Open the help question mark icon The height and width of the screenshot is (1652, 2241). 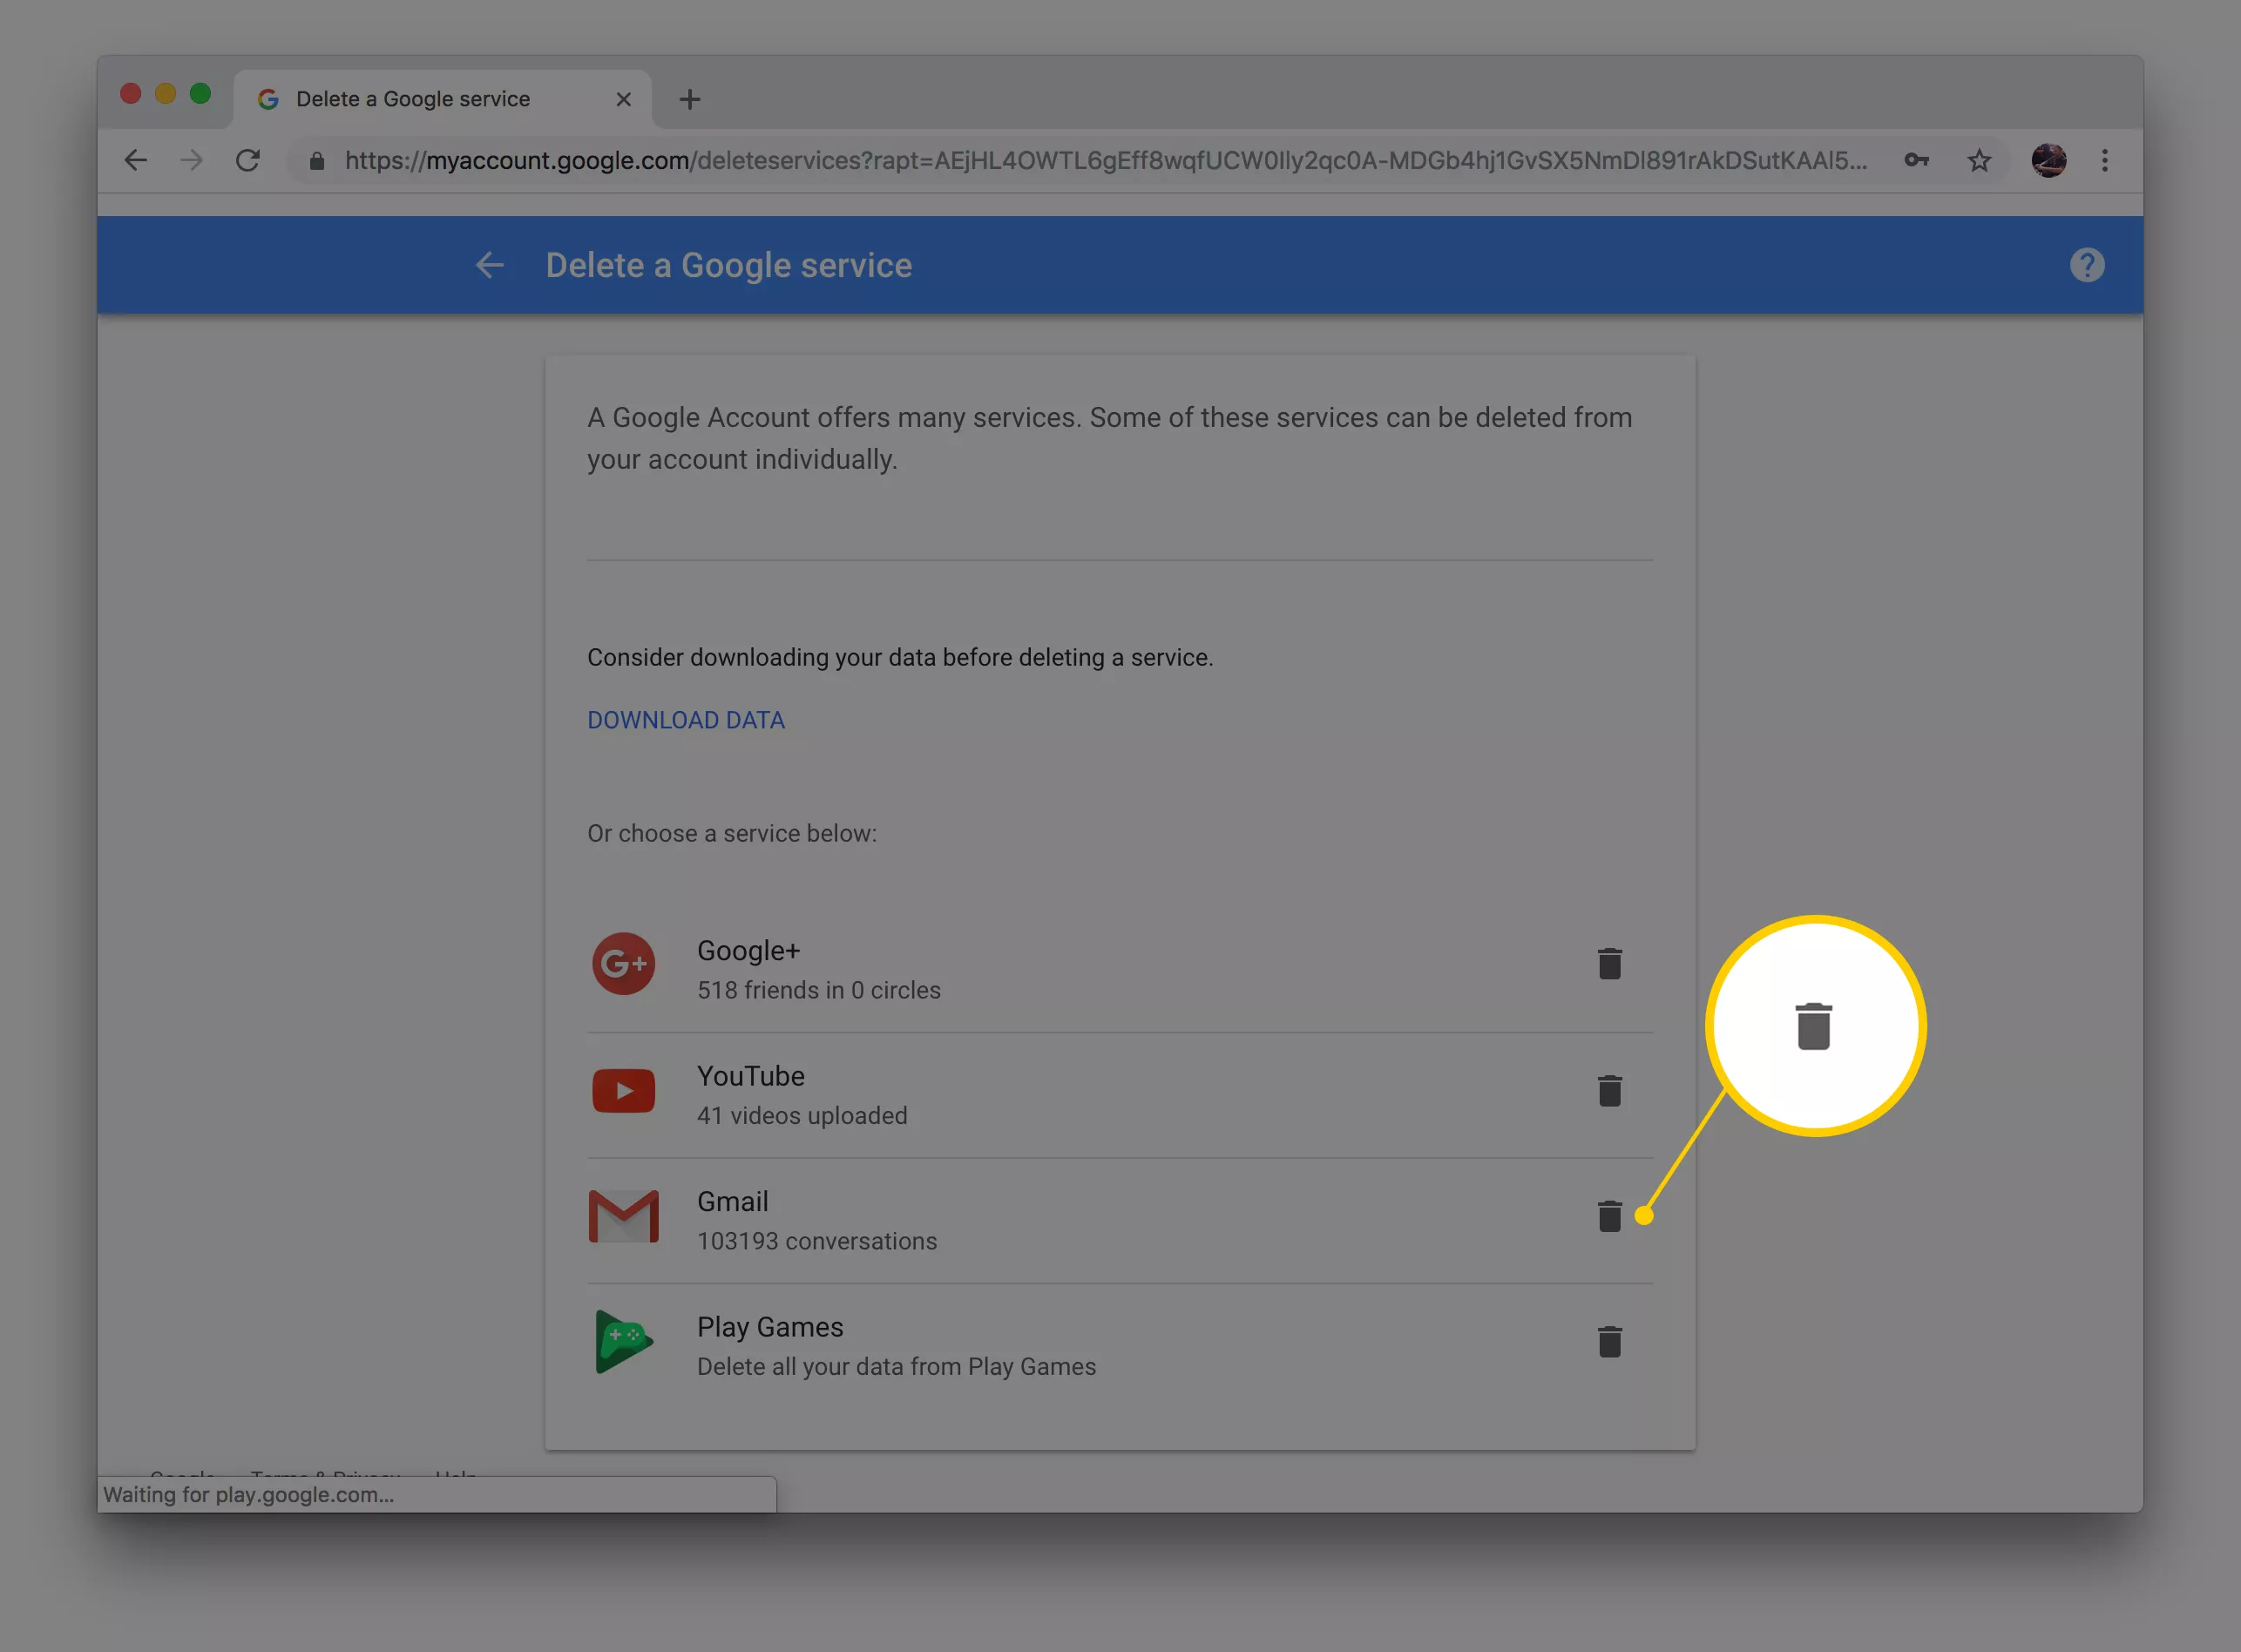click(2086, 265)
